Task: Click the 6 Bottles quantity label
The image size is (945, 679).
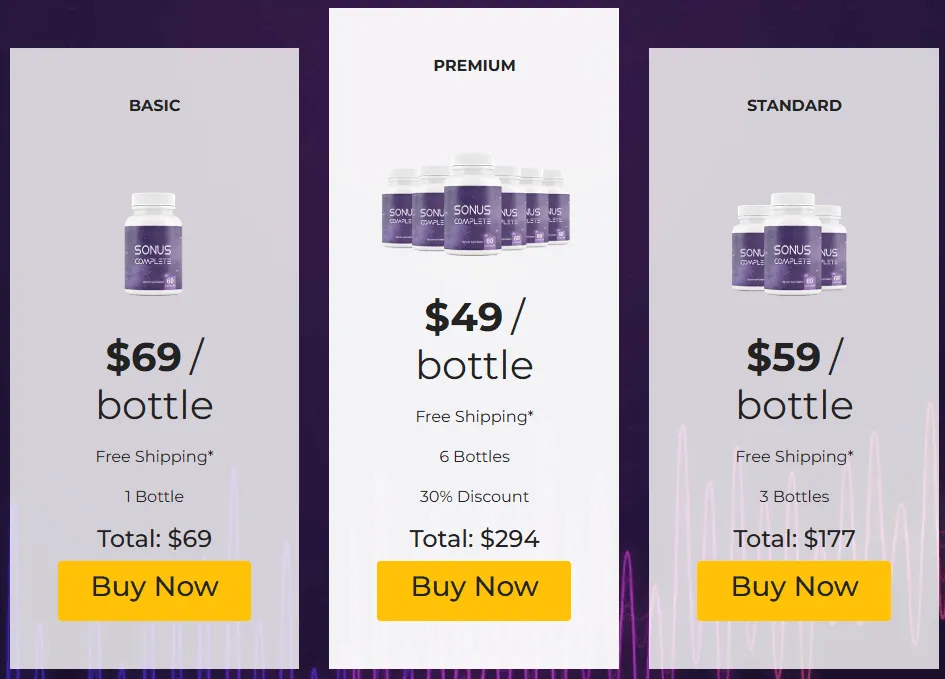Action: coord(473,456)
